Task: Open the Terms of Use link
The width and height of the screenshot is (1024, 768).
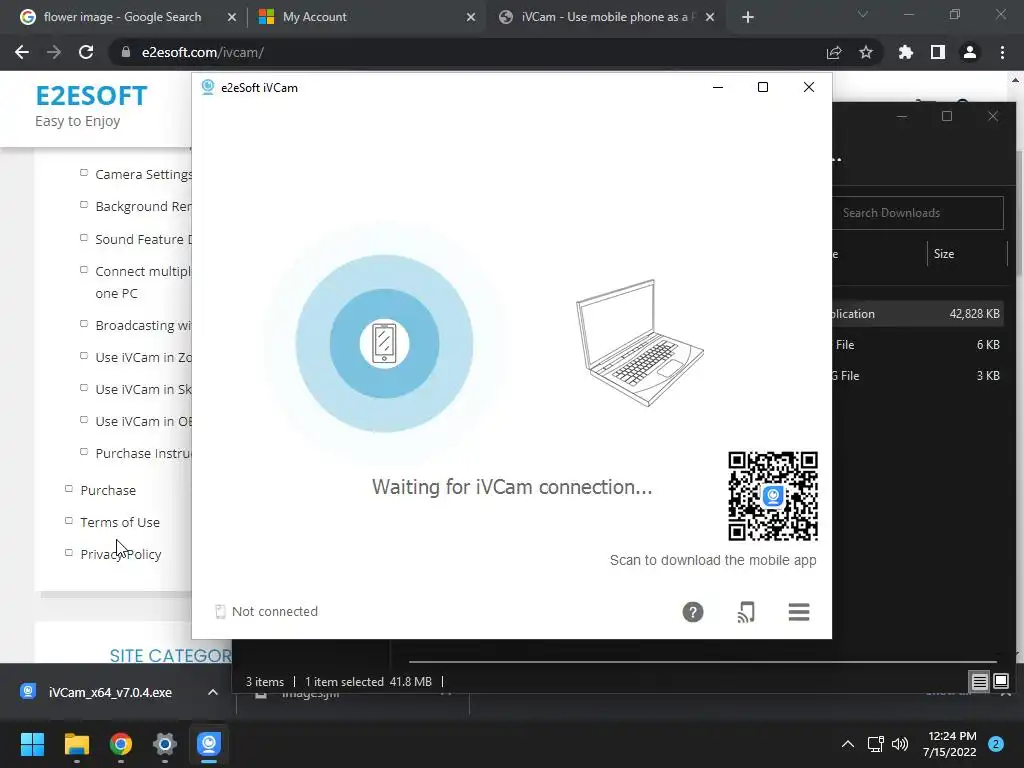Action: coord(120,522)
